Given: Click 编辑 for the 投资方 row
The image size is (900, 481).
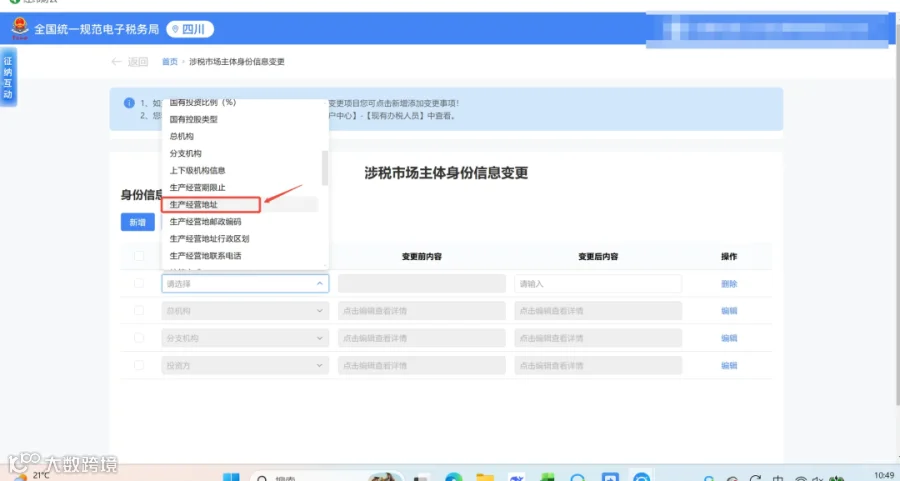Looking at the screenshot, I should click(729, 365).
